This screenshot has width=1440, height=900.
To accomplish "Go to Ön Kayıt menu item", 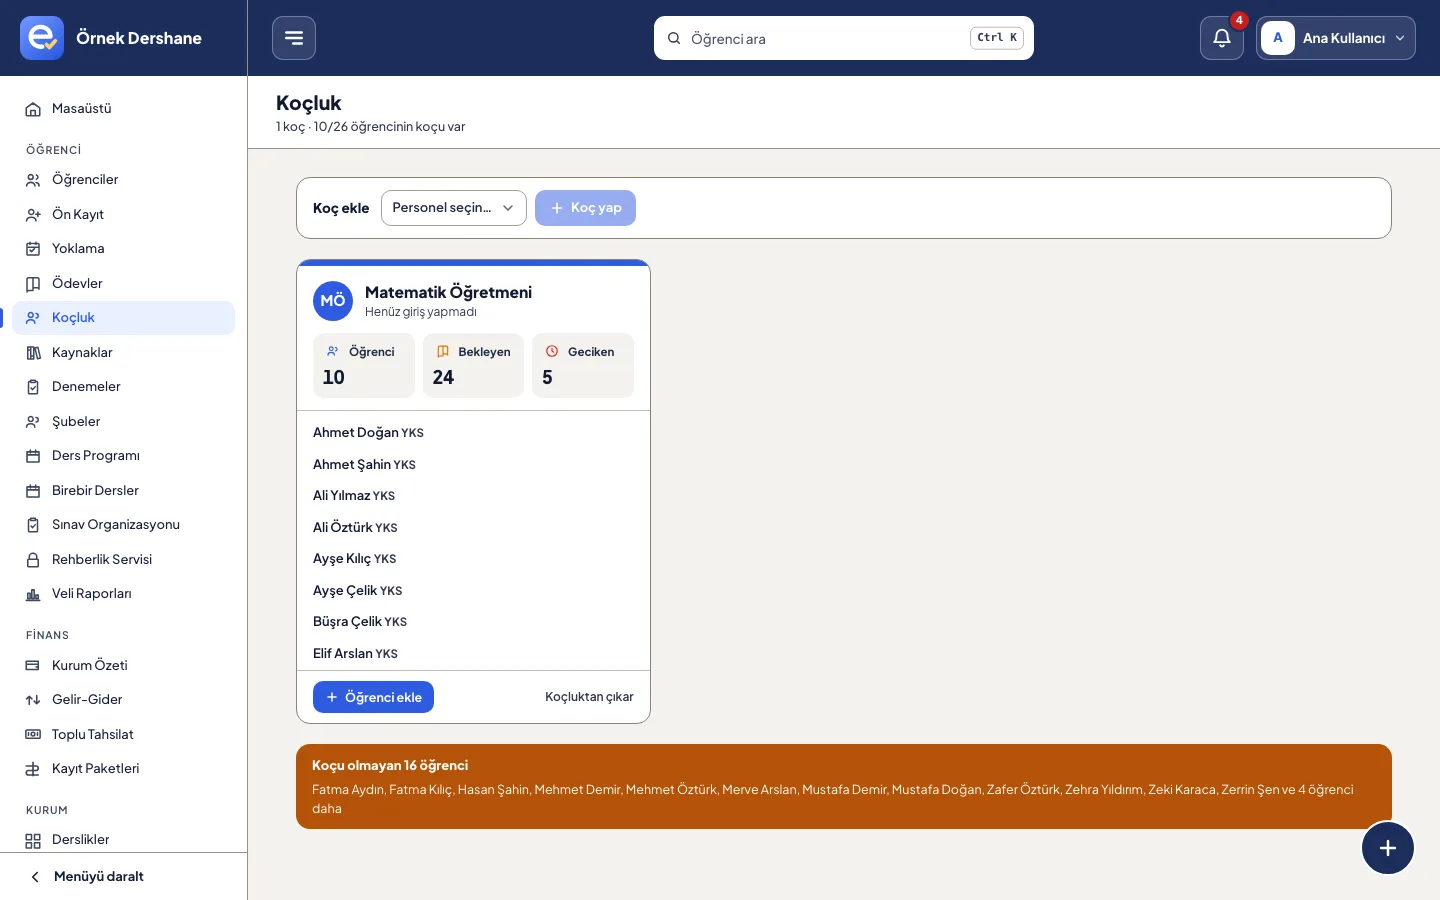I will (124, 215).
